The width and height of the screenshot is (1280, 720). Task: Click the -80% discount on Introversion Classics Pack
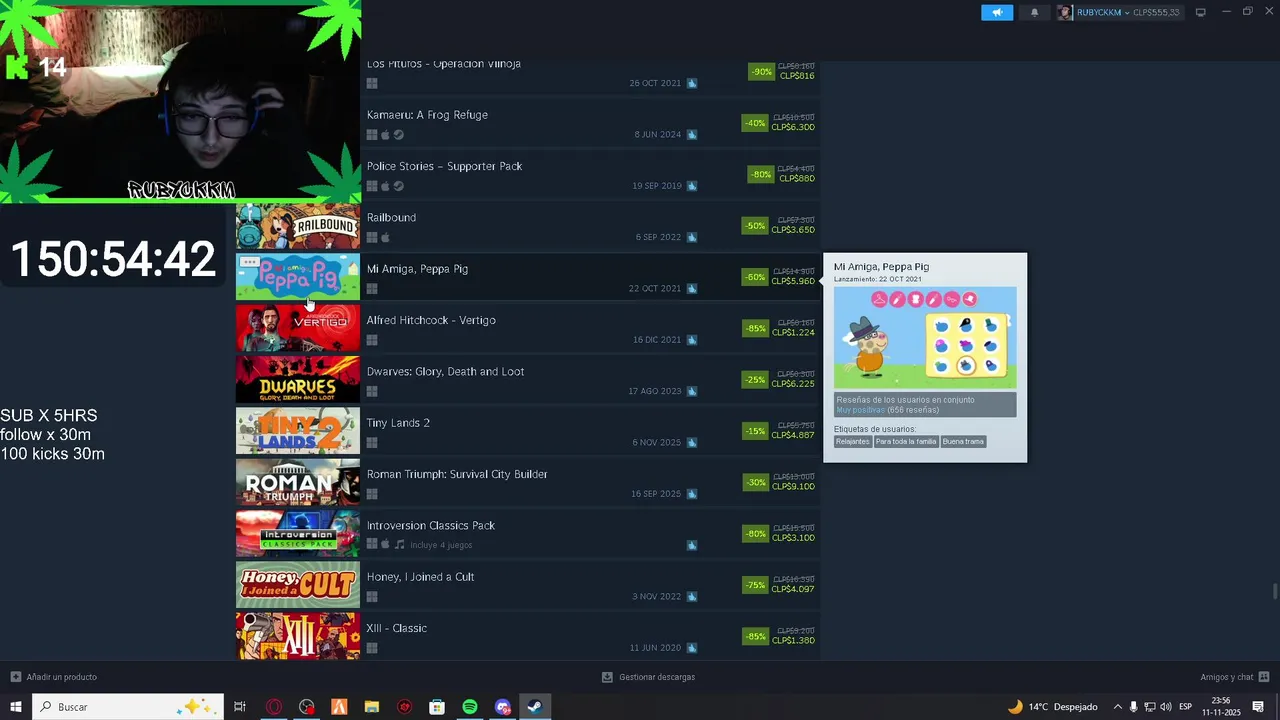pos(755,534)
